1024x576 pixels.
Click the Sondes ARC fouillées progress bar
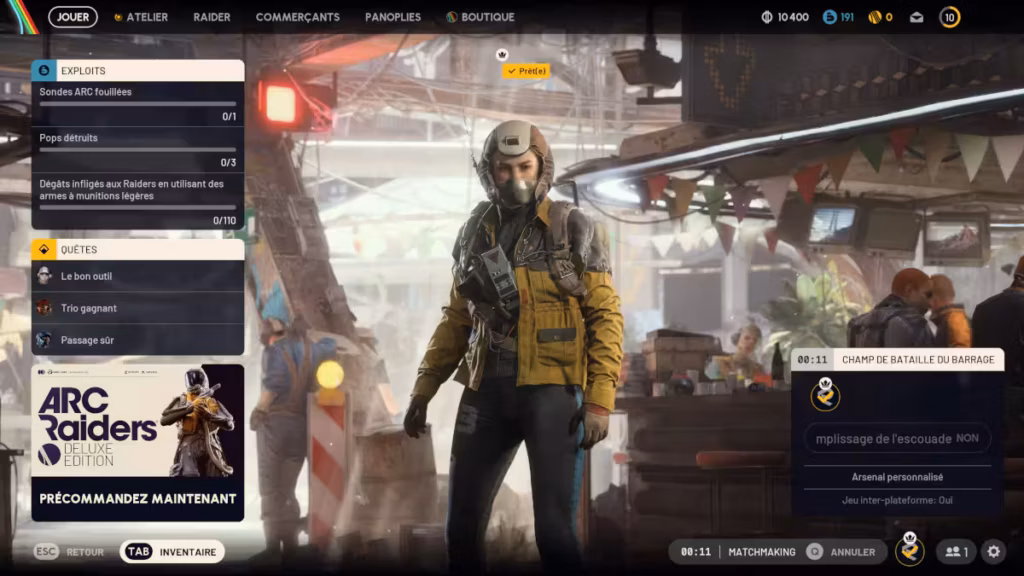(138, 104)
